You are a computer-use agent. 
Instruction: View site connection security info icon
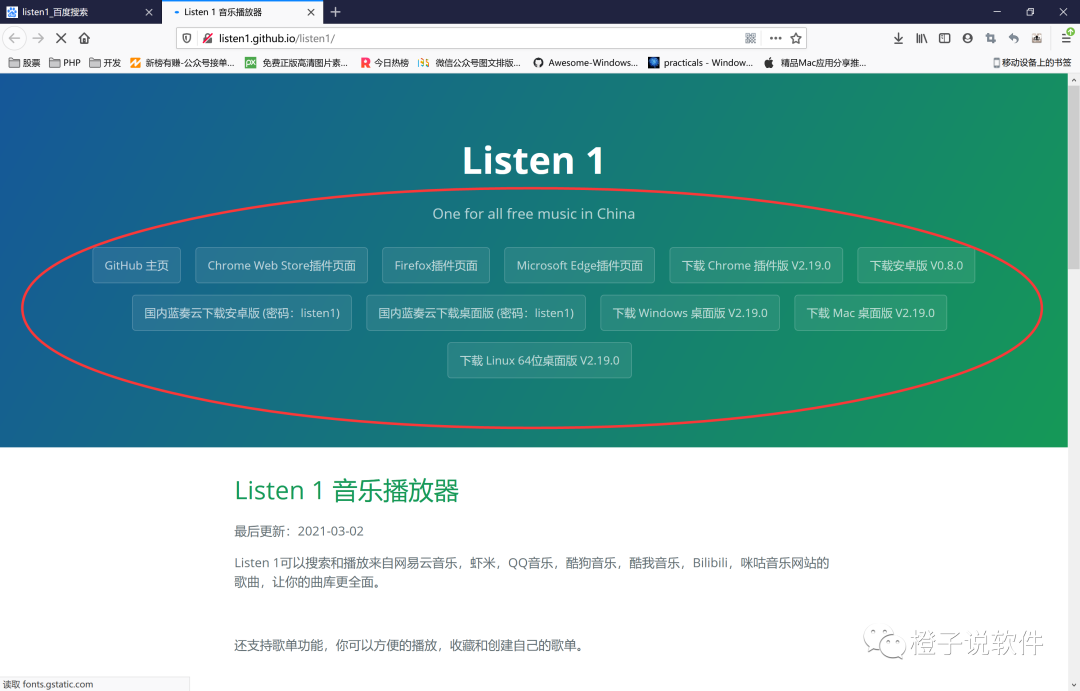coord(207,39)
